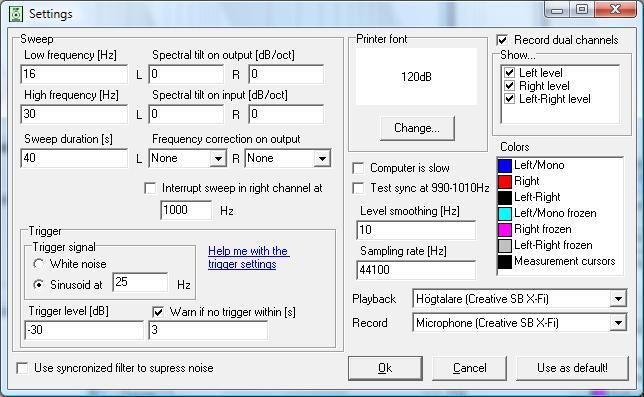Open left Frequency correction dropdown
The width and height of the screenshot is (644, 397).
(218, 158)
